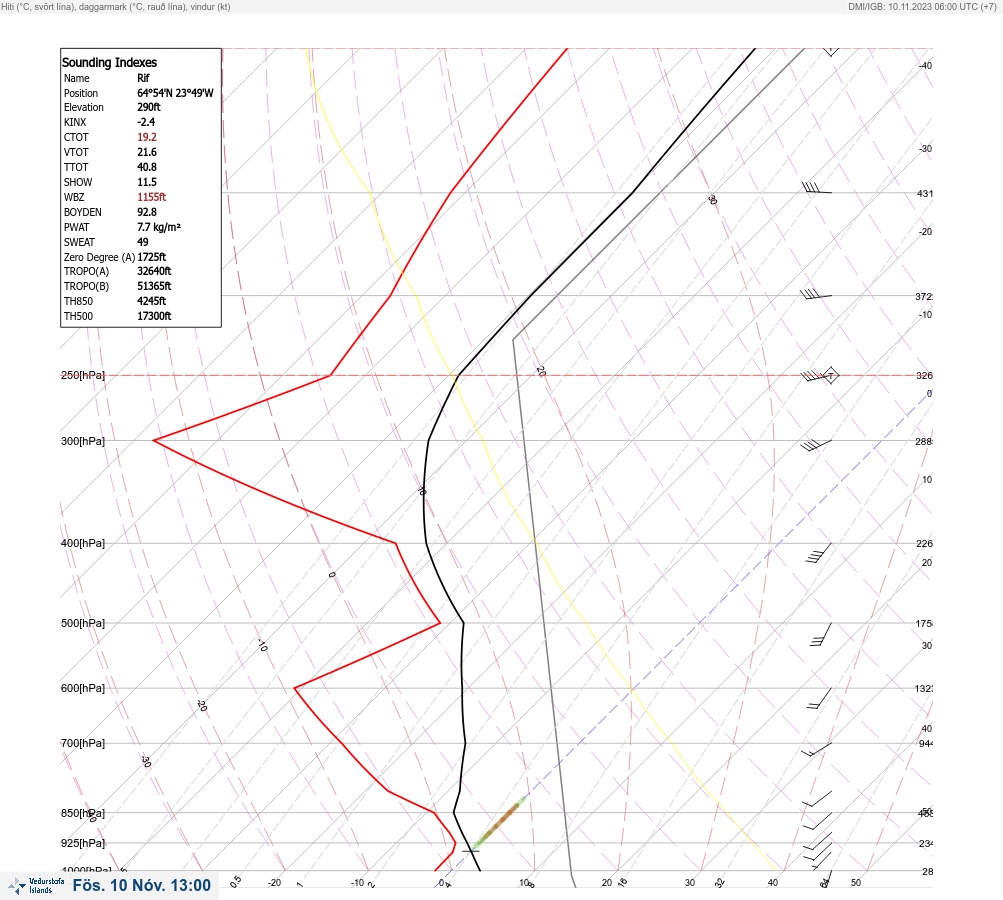Click the wind barb at 700 hPa
The image size is (1003, 900).
coord(817,749)
